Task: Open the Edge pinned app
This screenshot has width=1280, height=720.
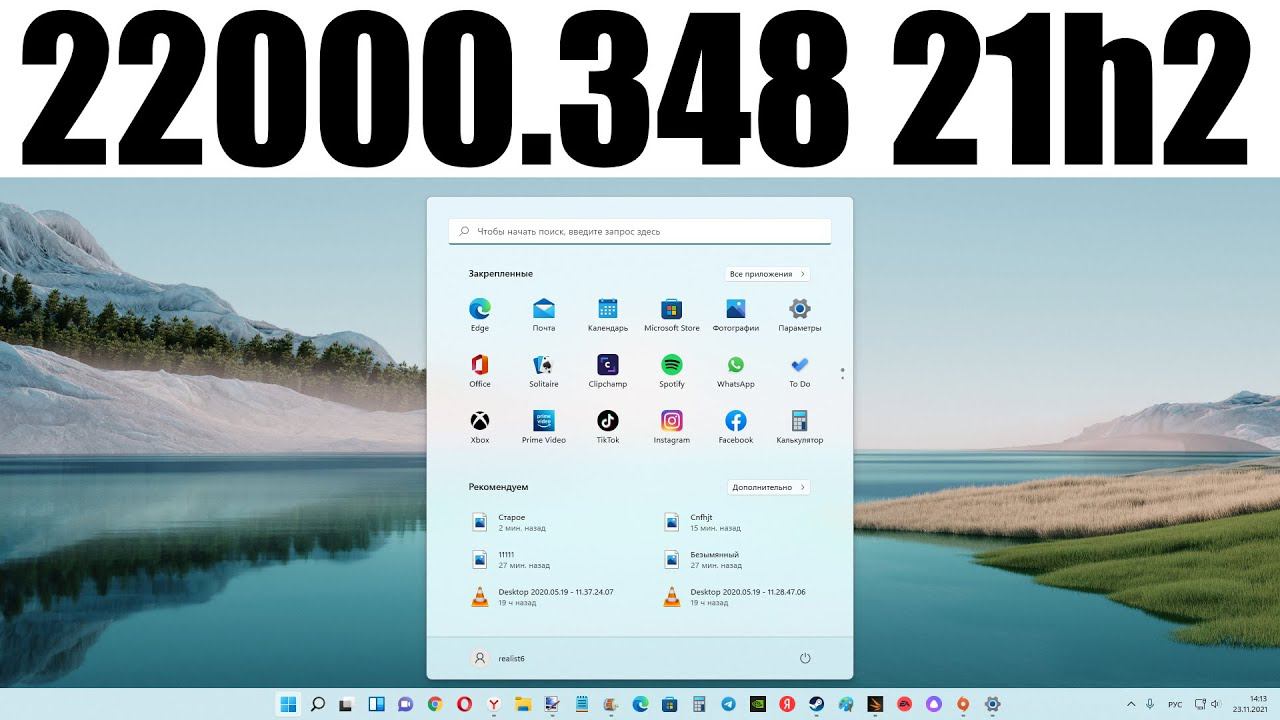Action: point(480,314)
